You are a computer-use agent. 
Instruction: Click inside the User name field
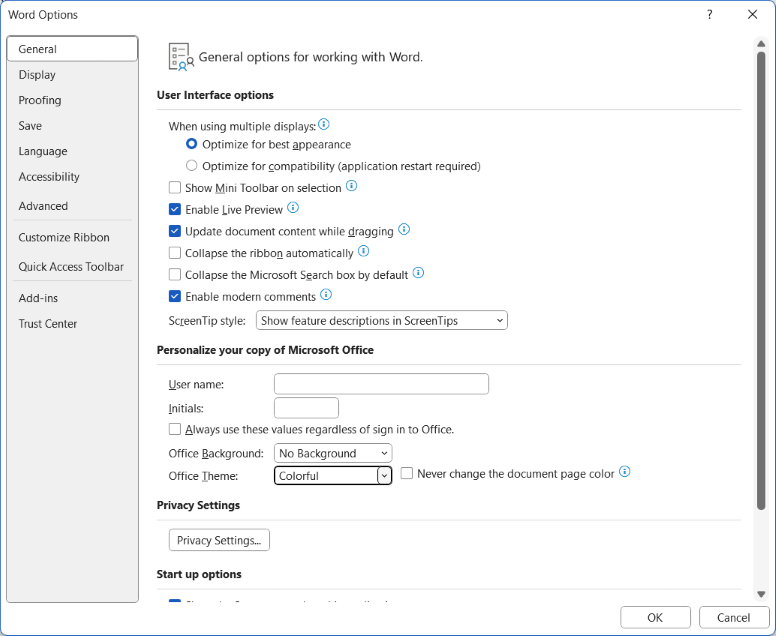pyautogui.click(x=381, y=384)
